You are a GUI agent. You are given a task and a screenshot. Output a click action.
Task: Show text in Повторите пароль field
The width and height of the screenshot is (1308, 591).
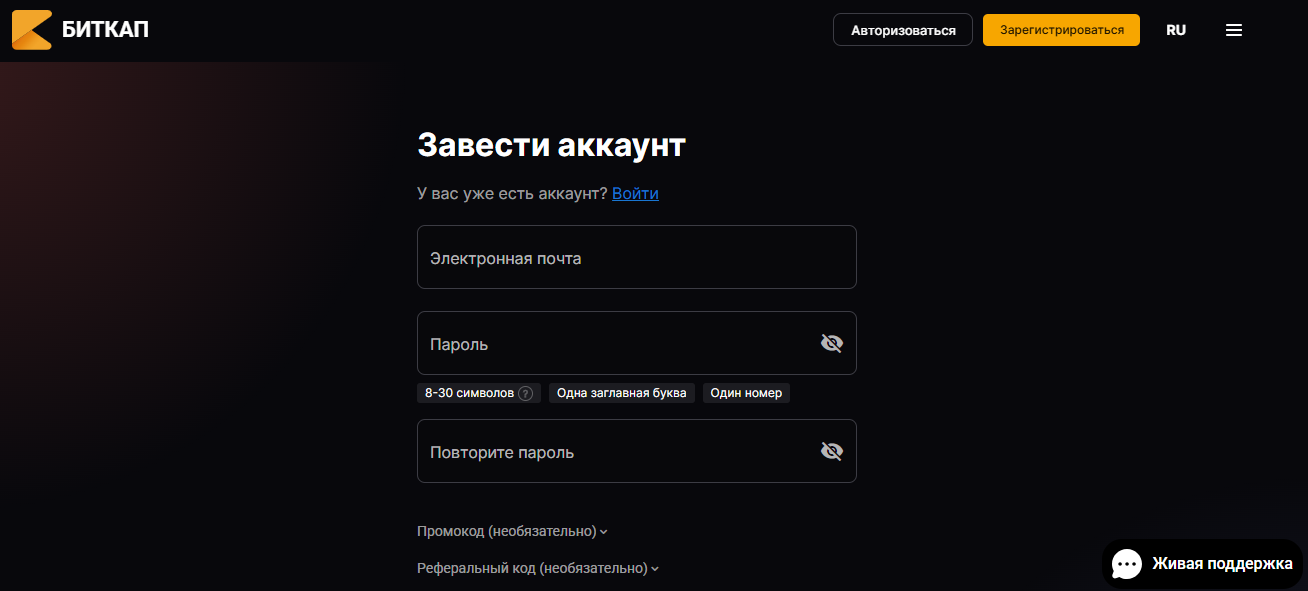pos(832,451)
